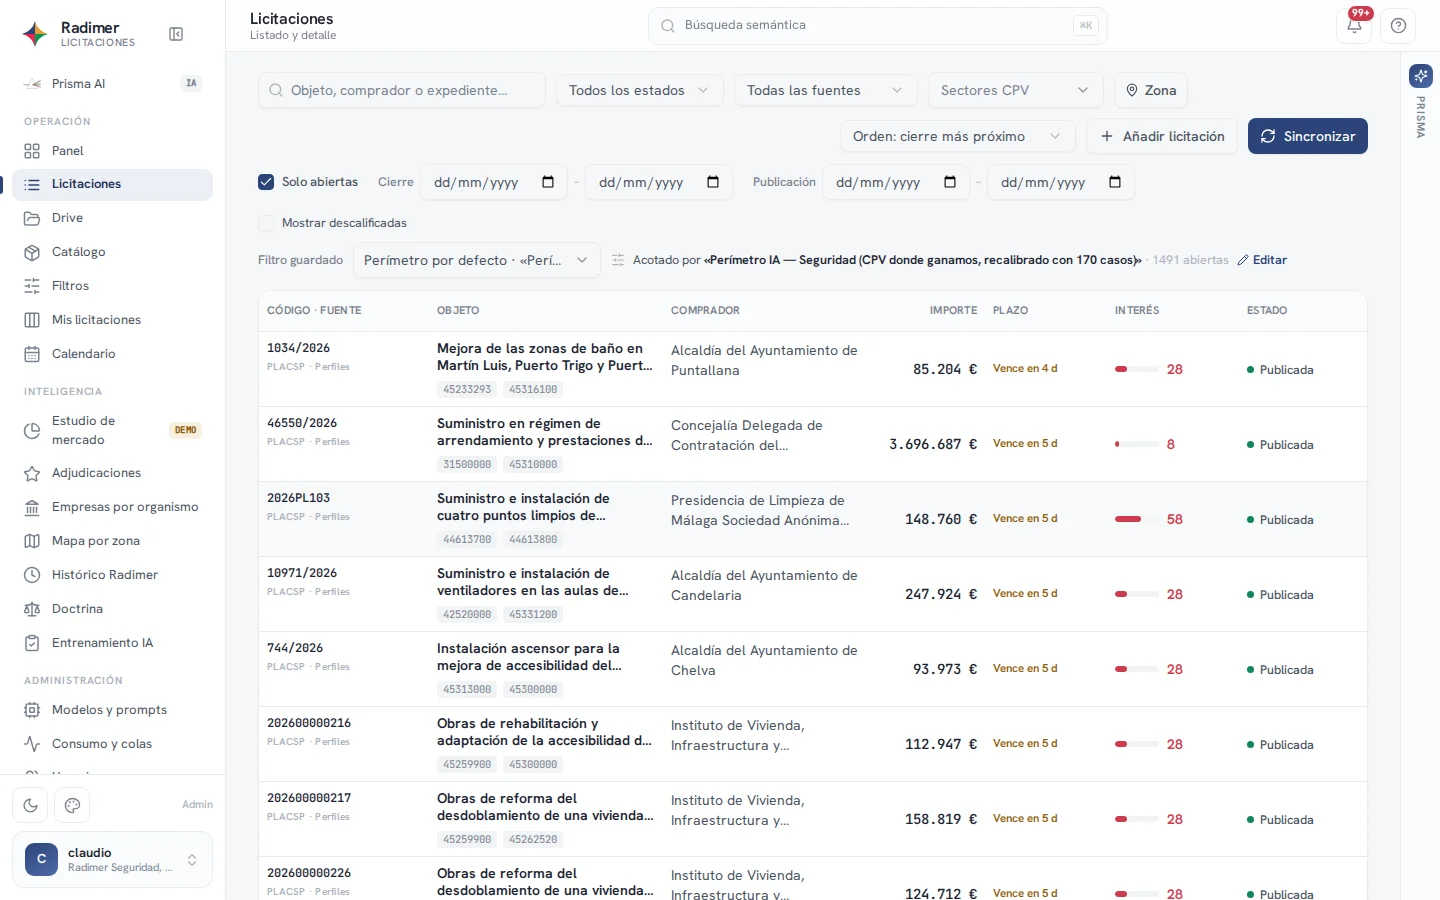The width and height of the screenshot is (1440, 900).
Task: Click the Drive folder icon
Action: tap(32, 218)
